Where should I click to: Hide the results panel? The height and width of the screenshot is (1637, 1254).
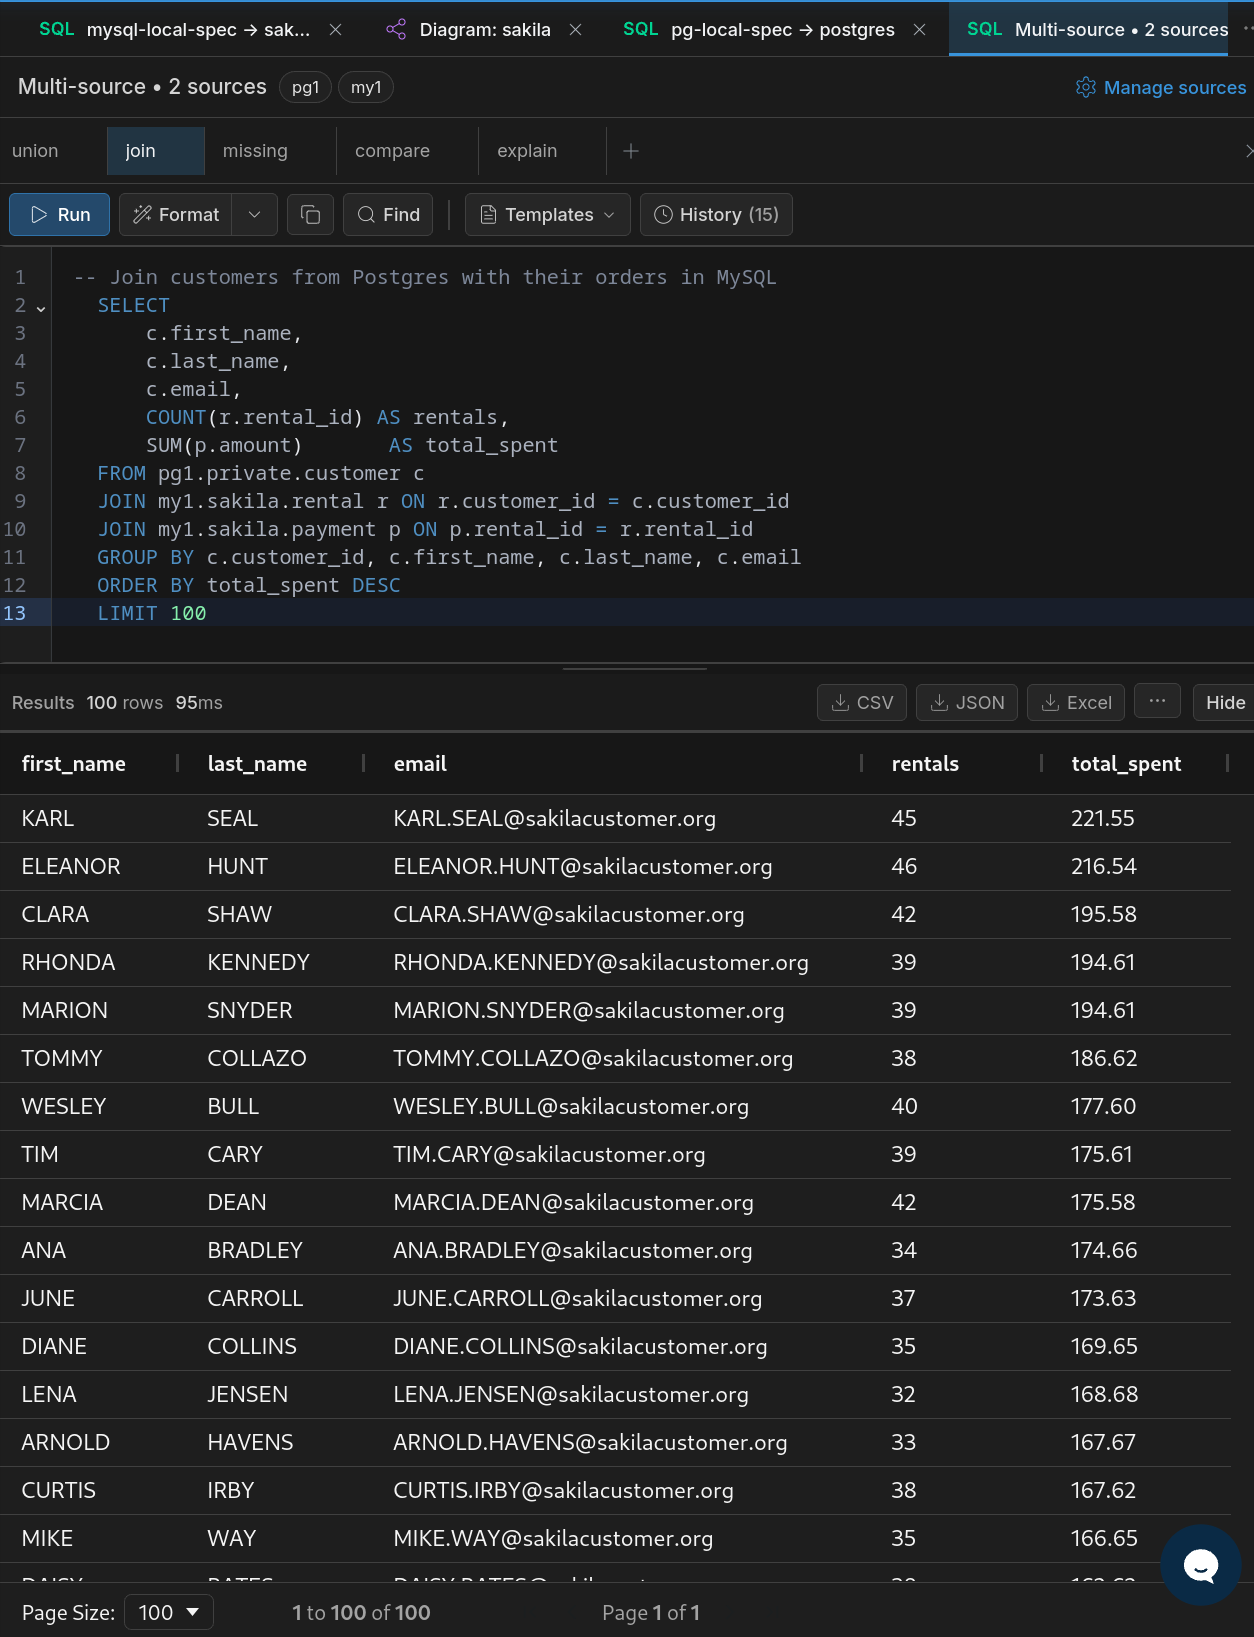coord(1225,703)
